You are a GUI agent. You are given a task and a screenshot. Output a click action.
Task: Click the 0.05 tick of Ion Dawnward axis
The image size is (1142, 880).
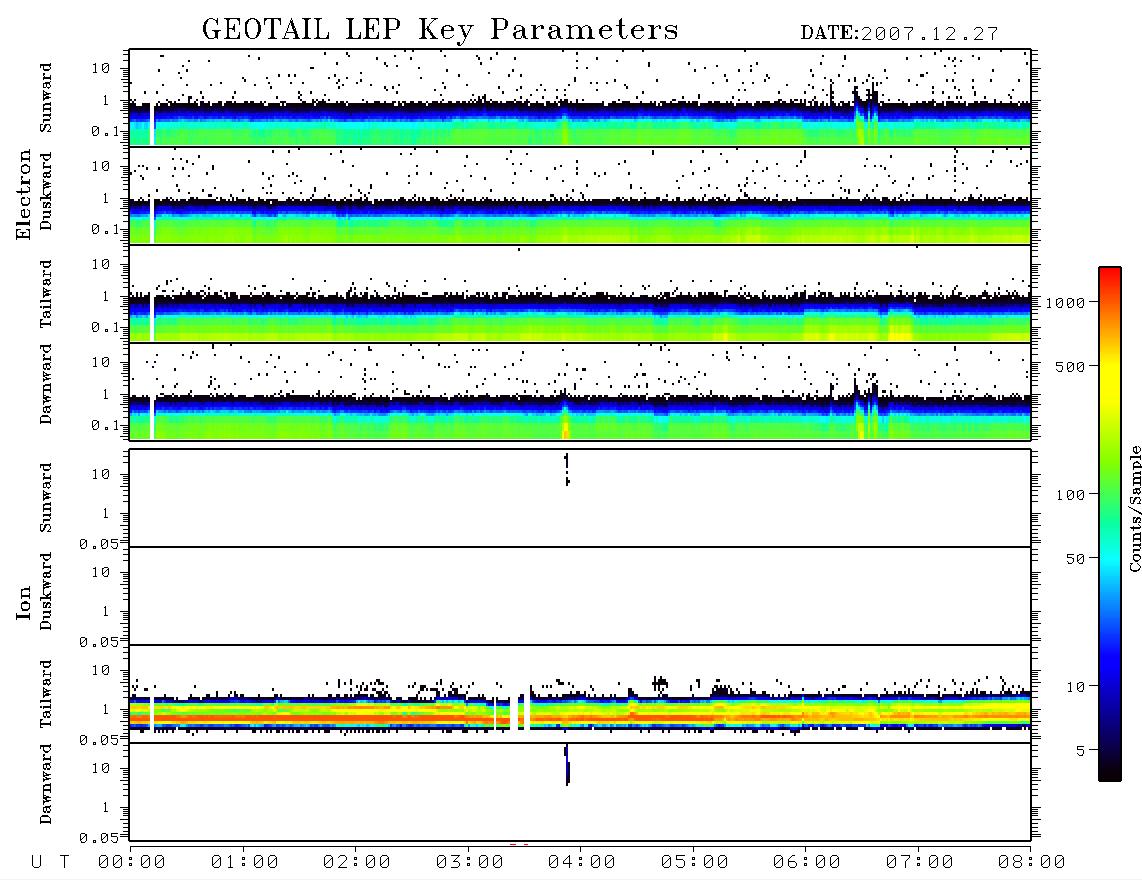98,838
